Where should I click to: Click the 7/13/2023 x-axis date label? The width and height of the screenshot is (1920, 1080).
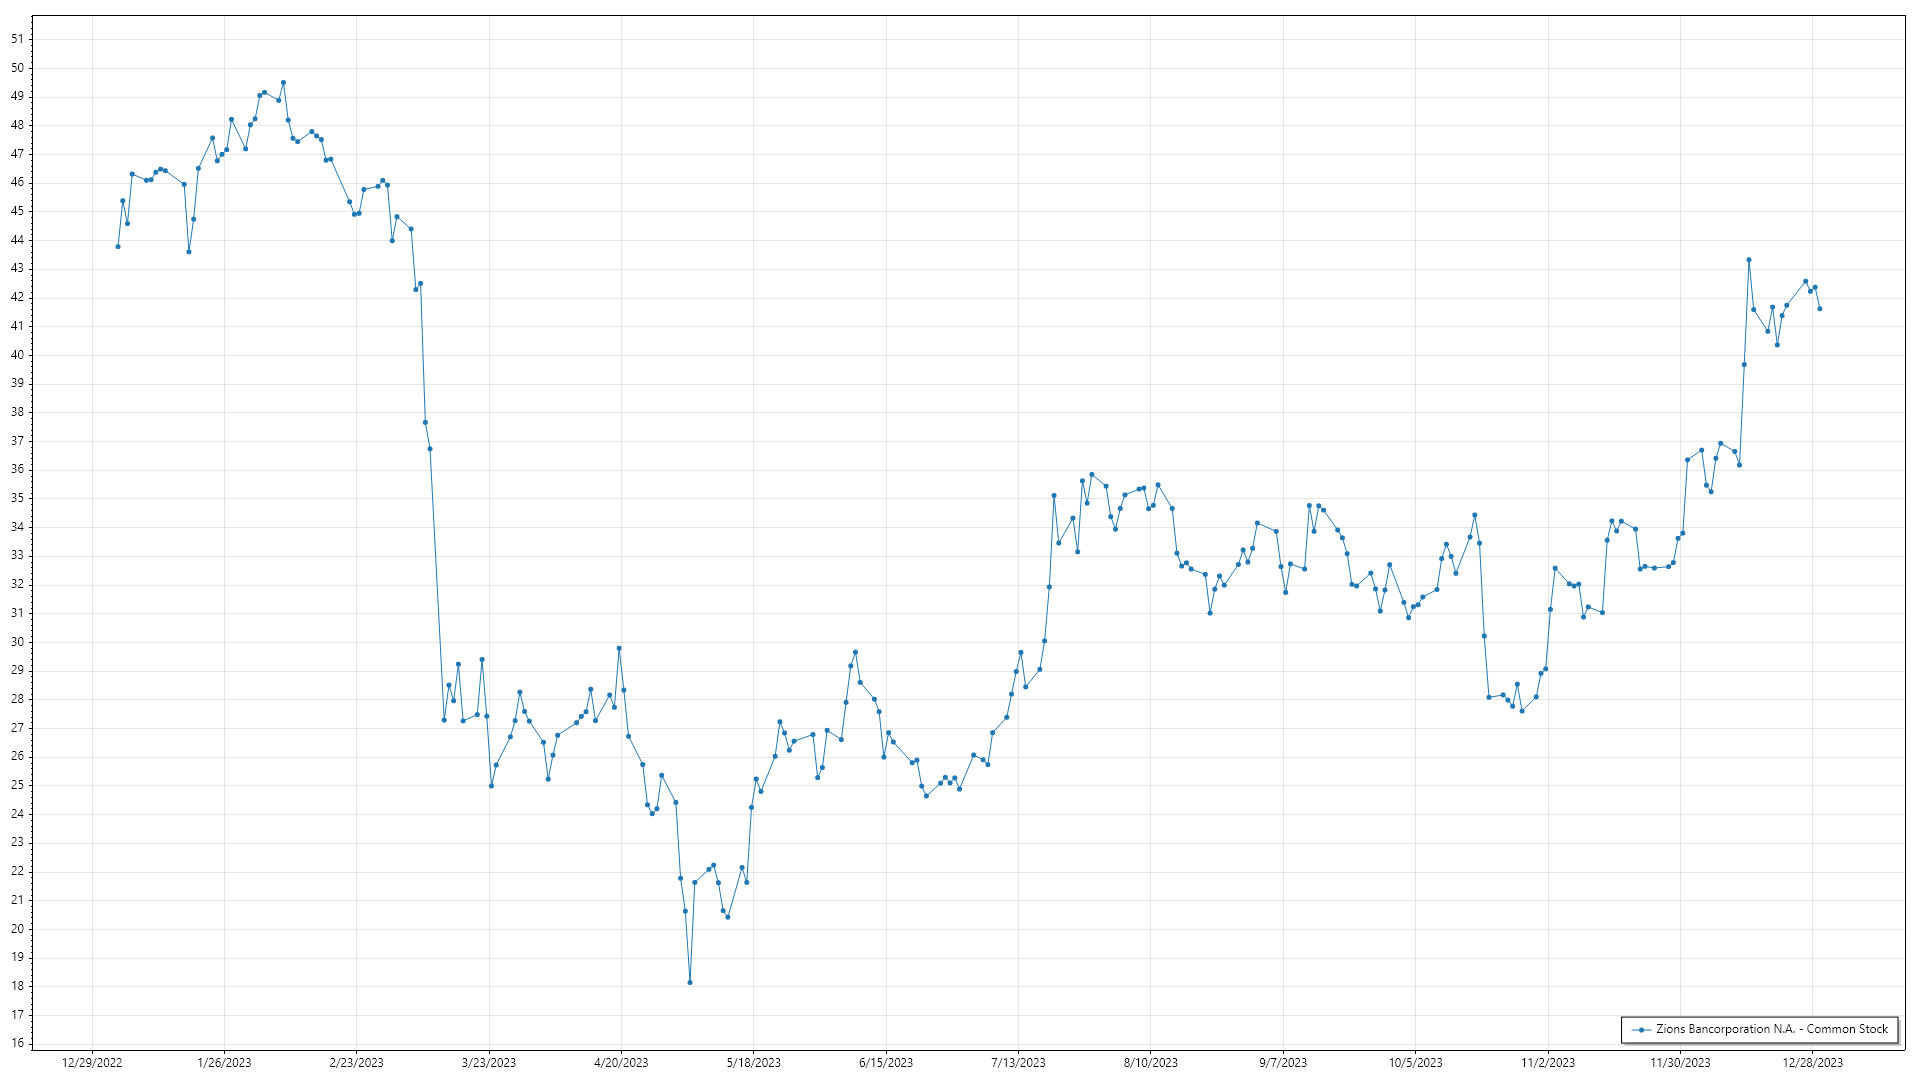(1018, 1063)
